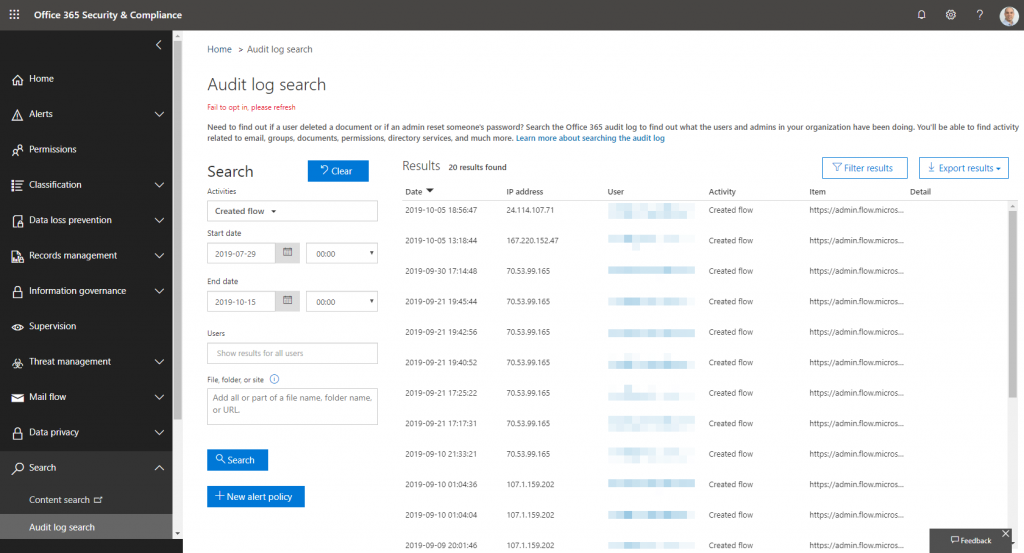The image size is (1024, 553).
Task: Click the New alert policy button
Action: [x=255, y=497]
